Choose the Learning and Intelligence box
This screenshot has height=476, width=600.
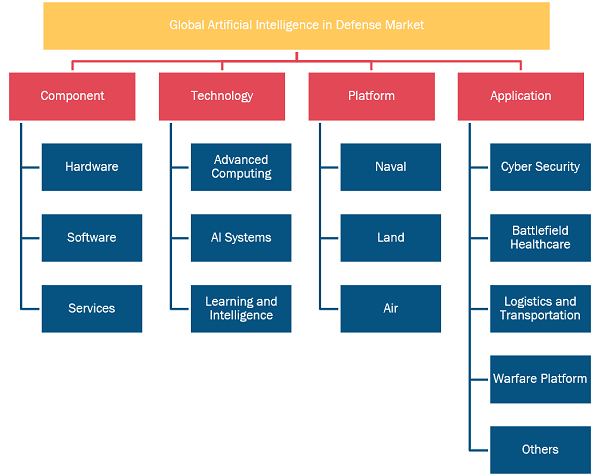[x=241, y=309]
